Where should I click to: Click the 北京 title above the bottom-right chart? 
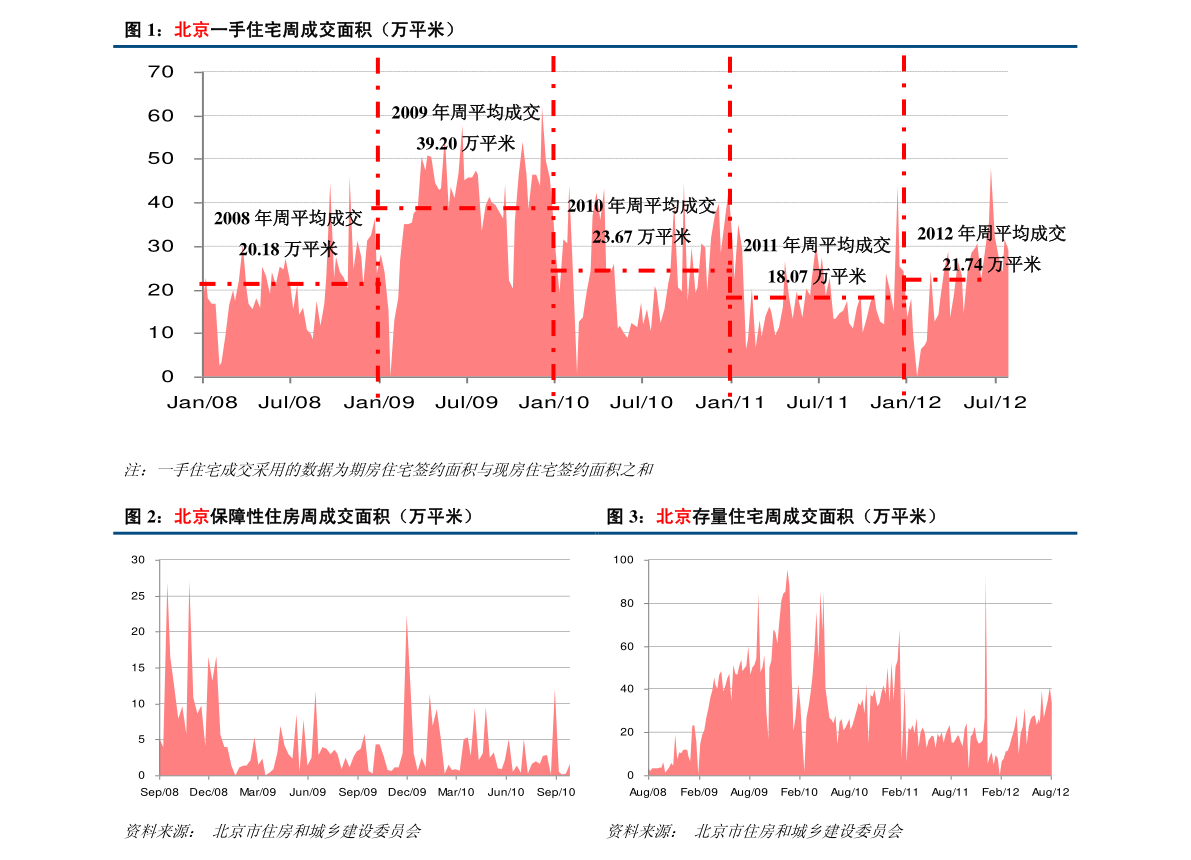[673, 516]
